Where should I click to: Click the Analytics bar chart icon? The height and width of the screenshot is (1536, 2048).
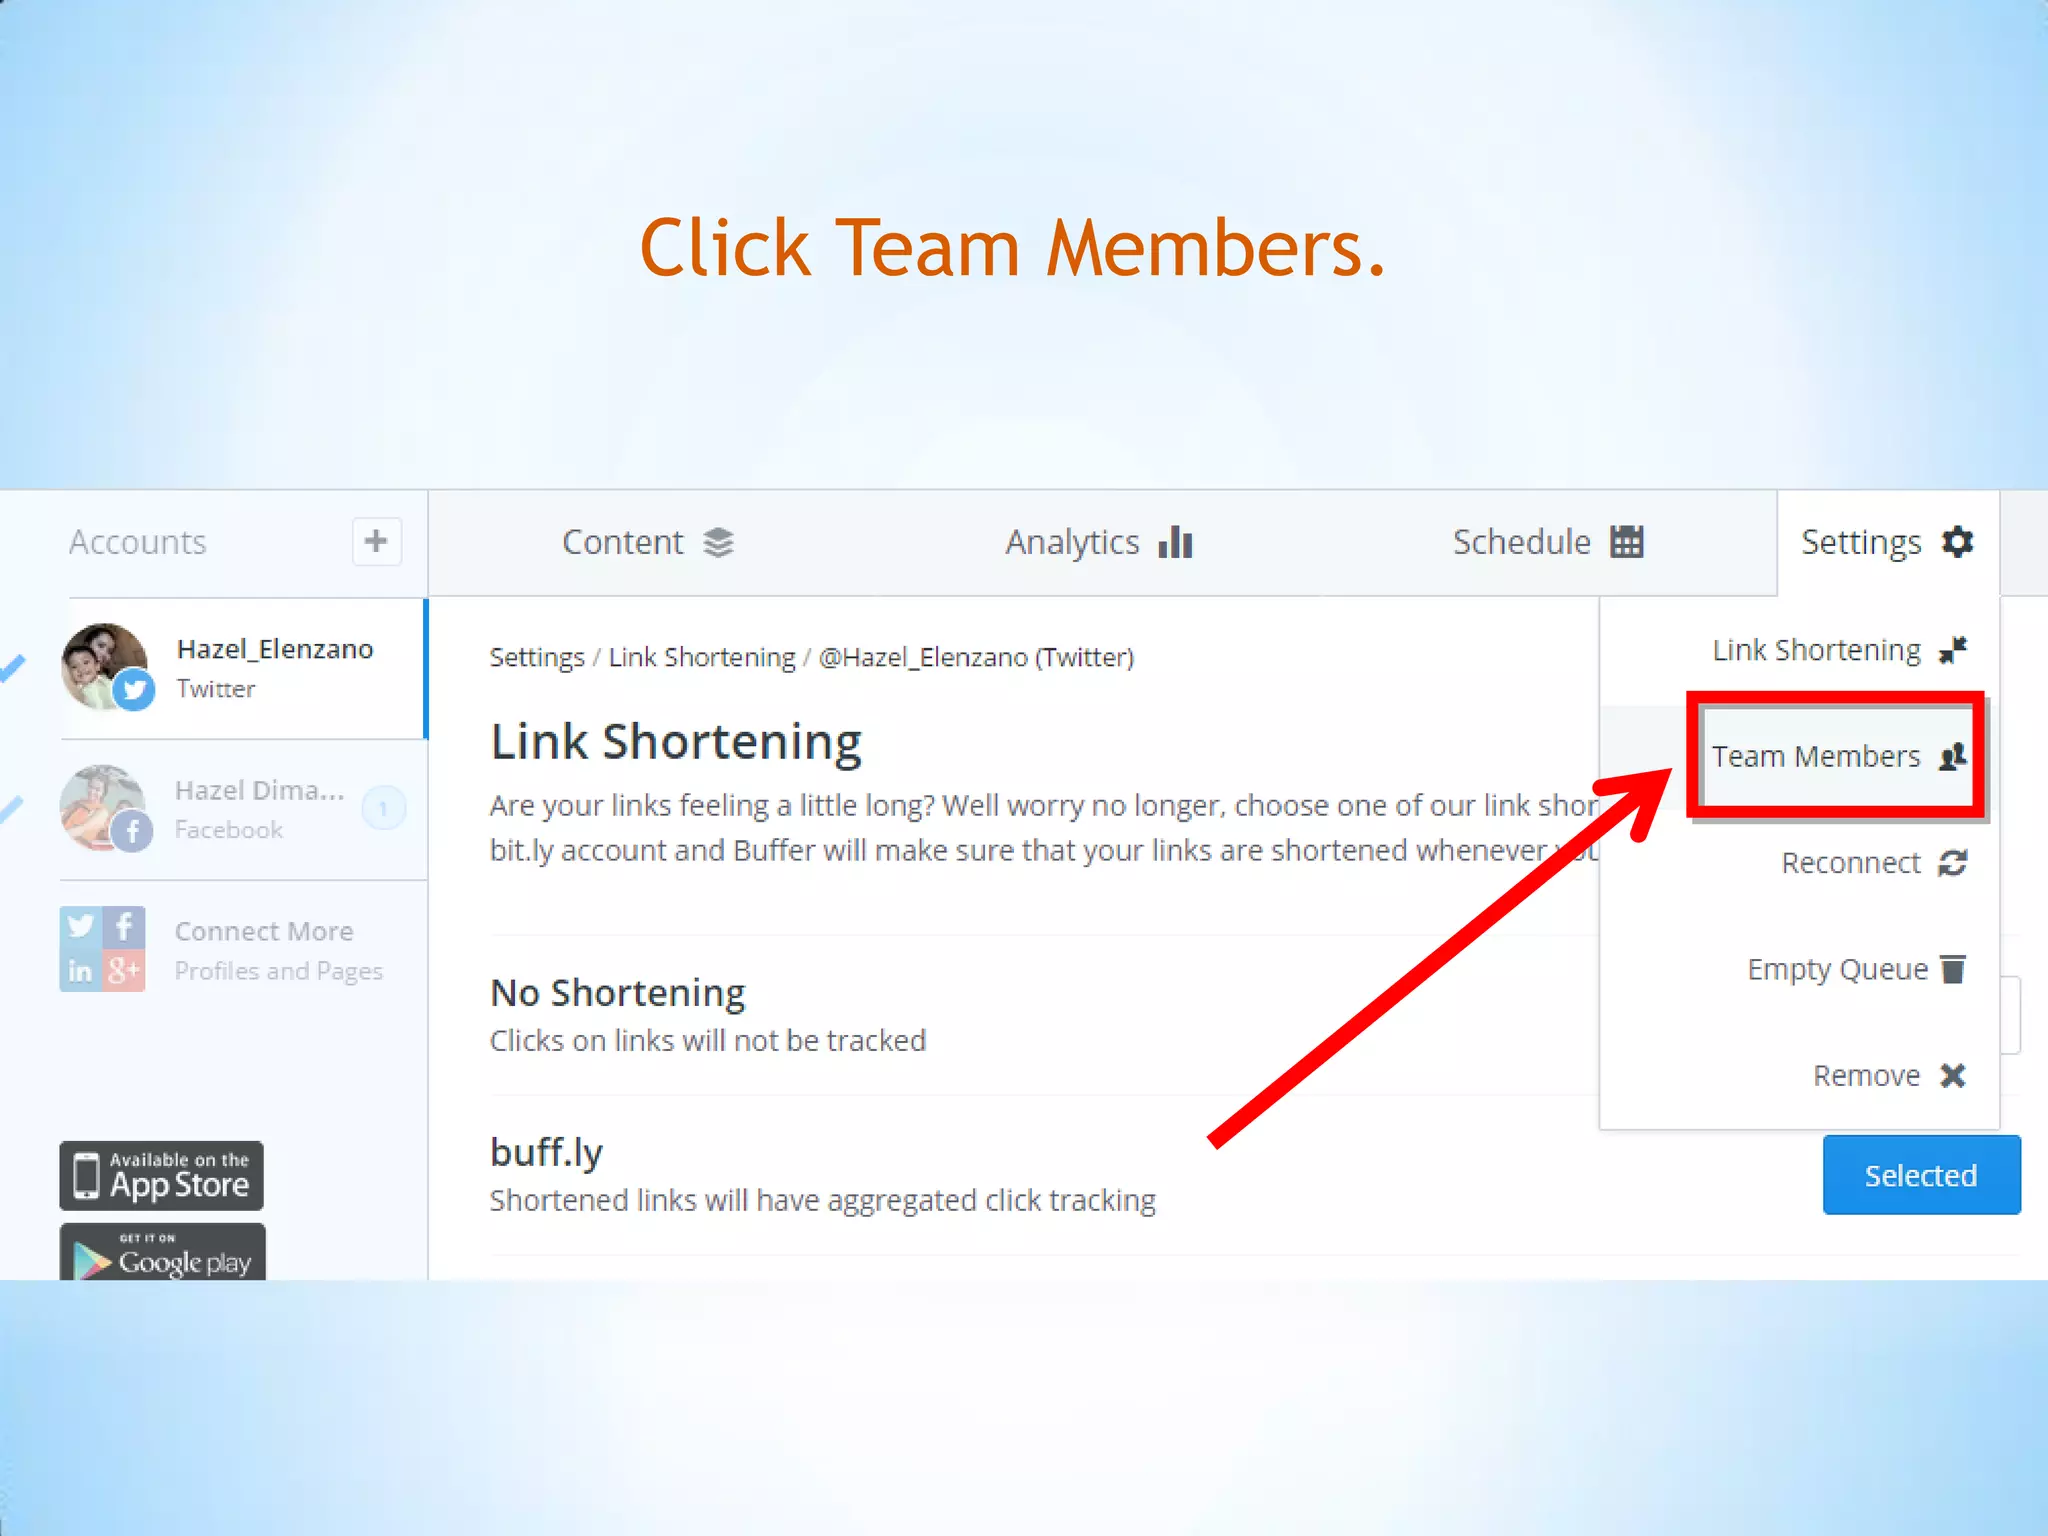click(1176, 542)
